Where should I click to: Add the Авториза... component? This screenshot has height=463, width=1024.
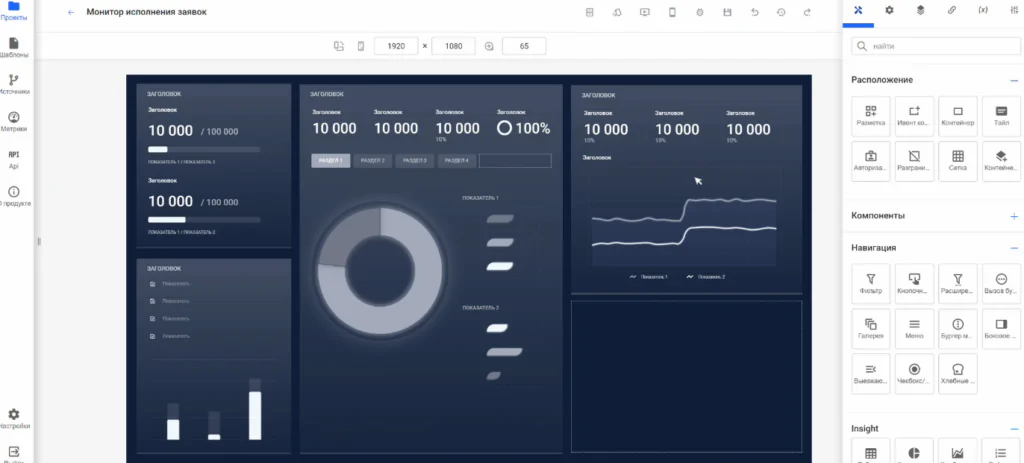tap(871, 161)
